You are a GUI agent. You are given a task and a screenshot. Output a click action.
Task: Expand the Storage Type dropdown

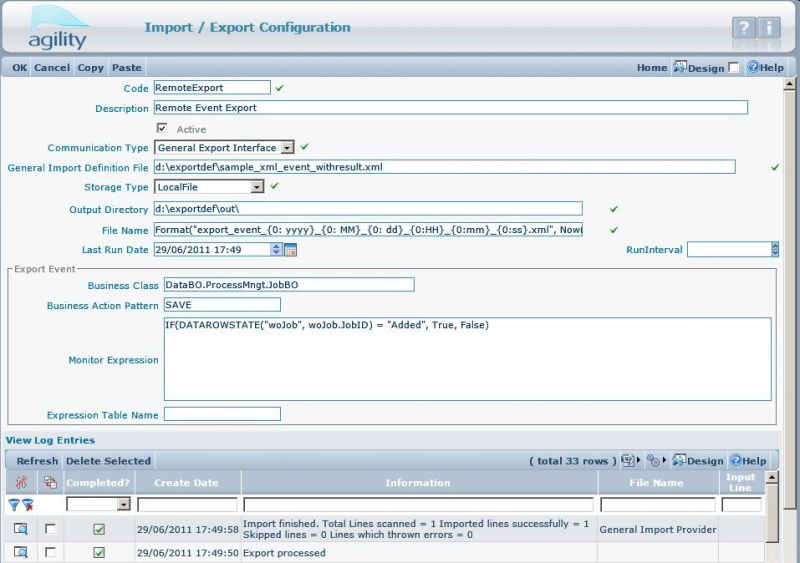coord(257,187)
